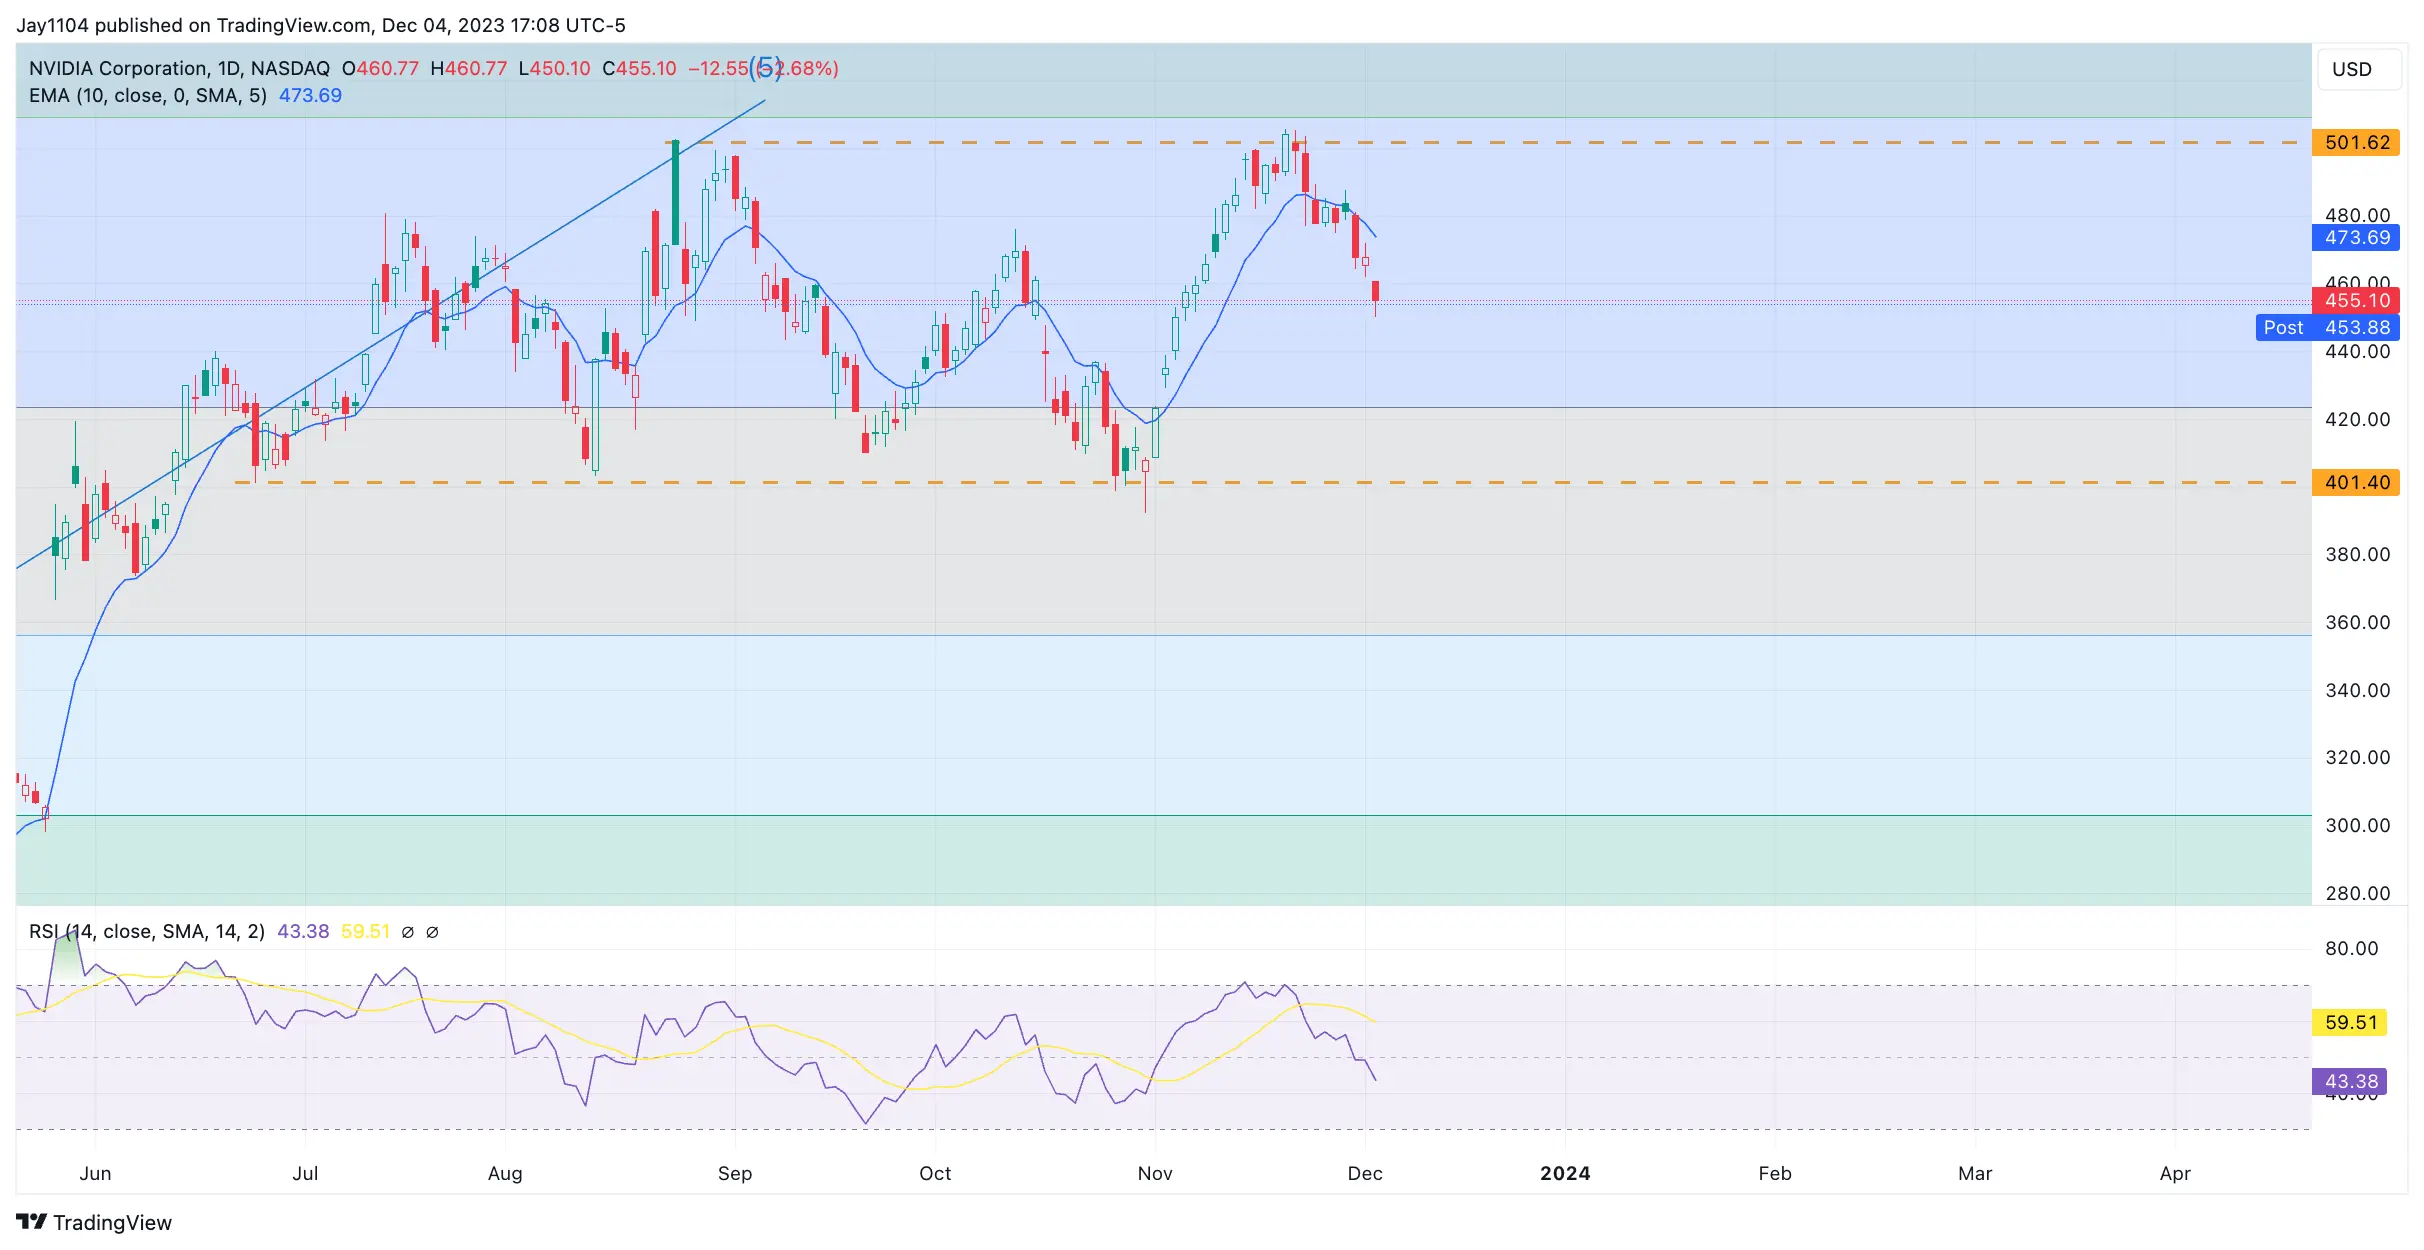
Task: Click the second ∅ symbol in RSI legend
Action: click(432, 932)
